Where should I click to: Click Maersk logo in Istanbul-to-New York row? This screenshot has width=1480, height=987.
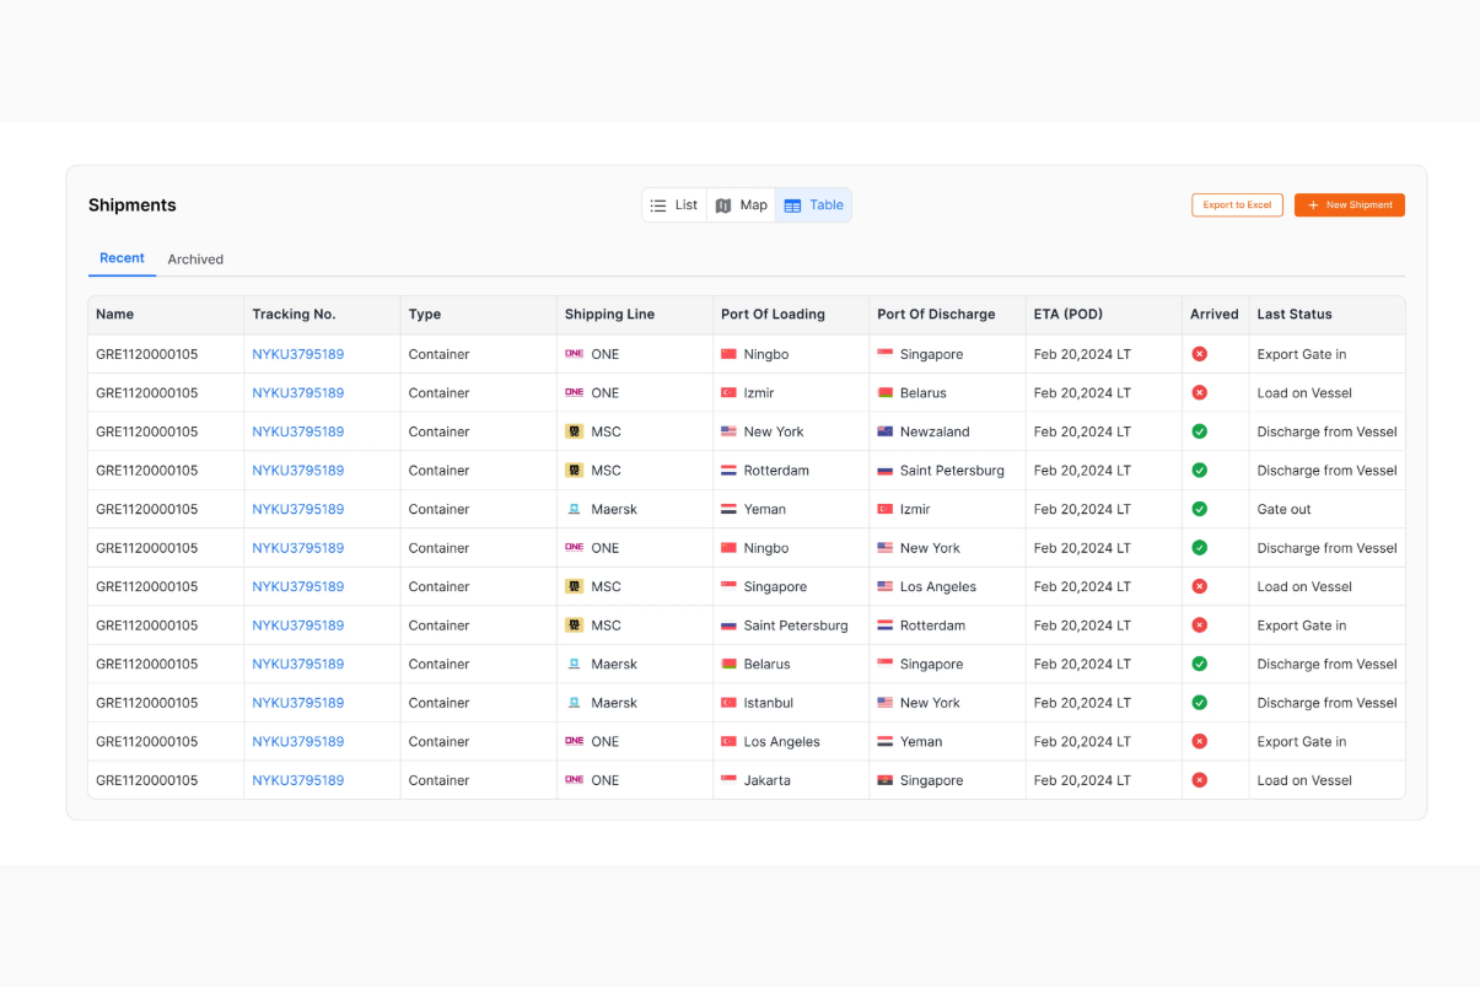574,703
